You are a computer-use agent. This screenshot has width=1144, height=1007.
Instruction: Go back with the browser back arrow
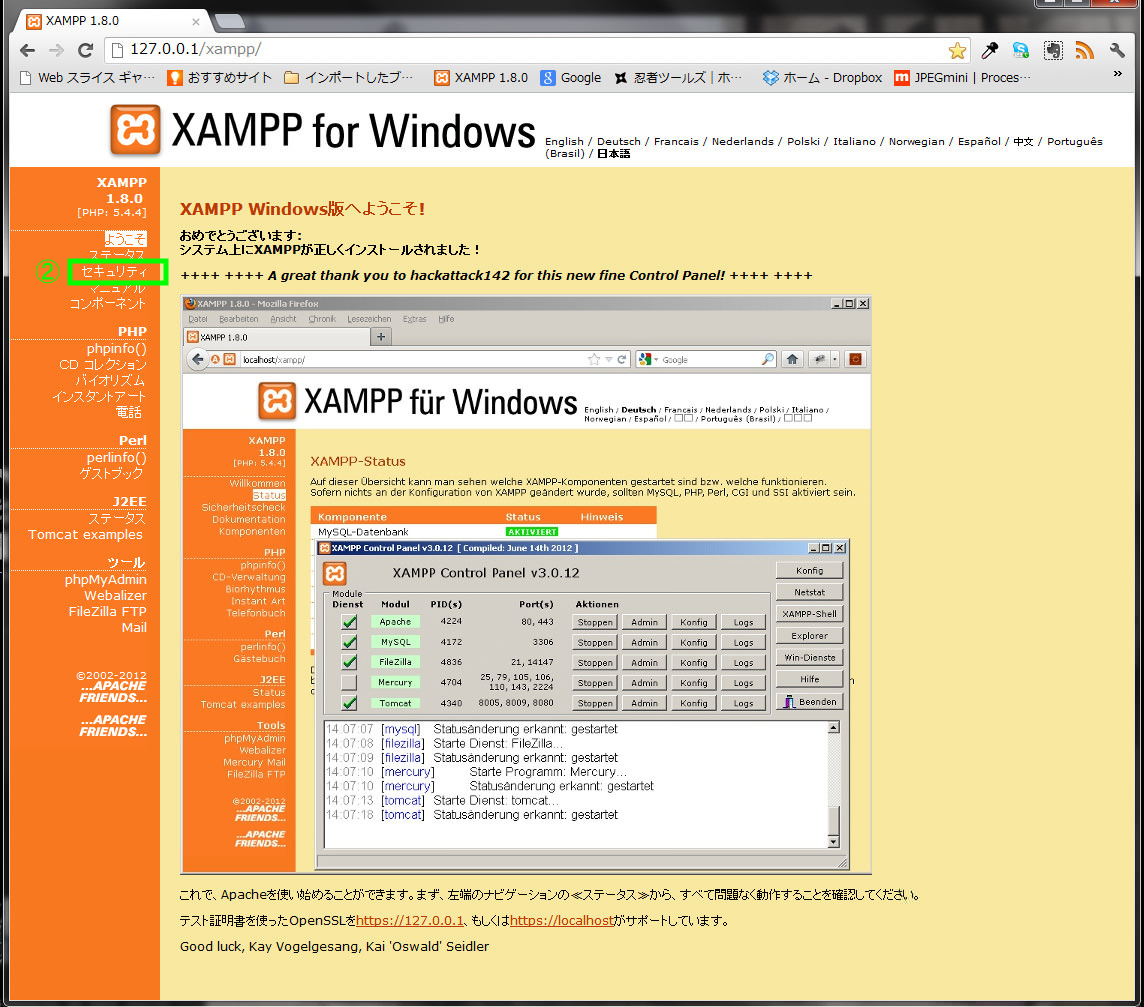pyautogui.click(x=27, y=50)
